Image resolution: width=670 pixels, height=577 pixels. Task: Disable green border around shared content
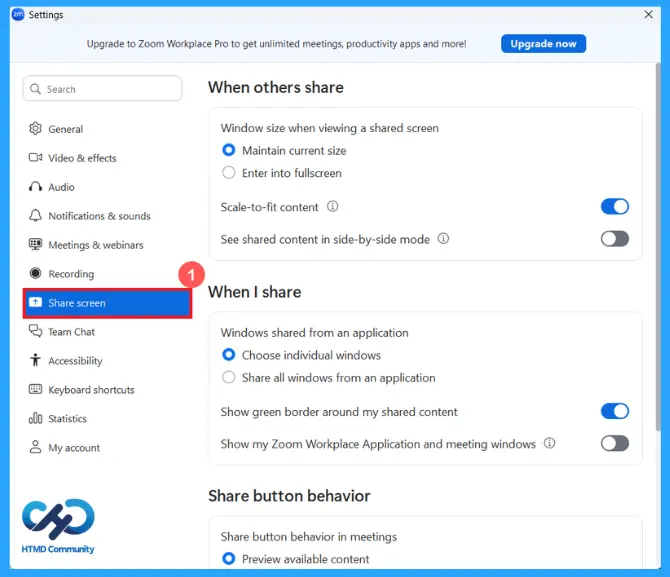click(615, 411)
